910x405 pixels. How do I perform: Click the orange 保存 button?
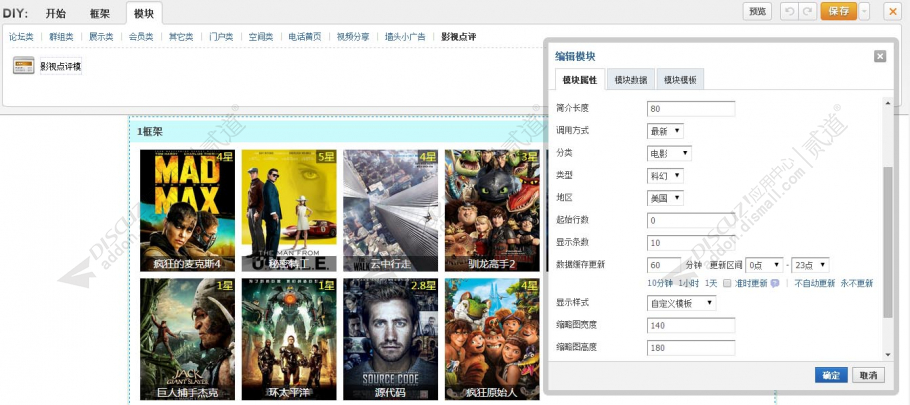click(x=839, y=11)
